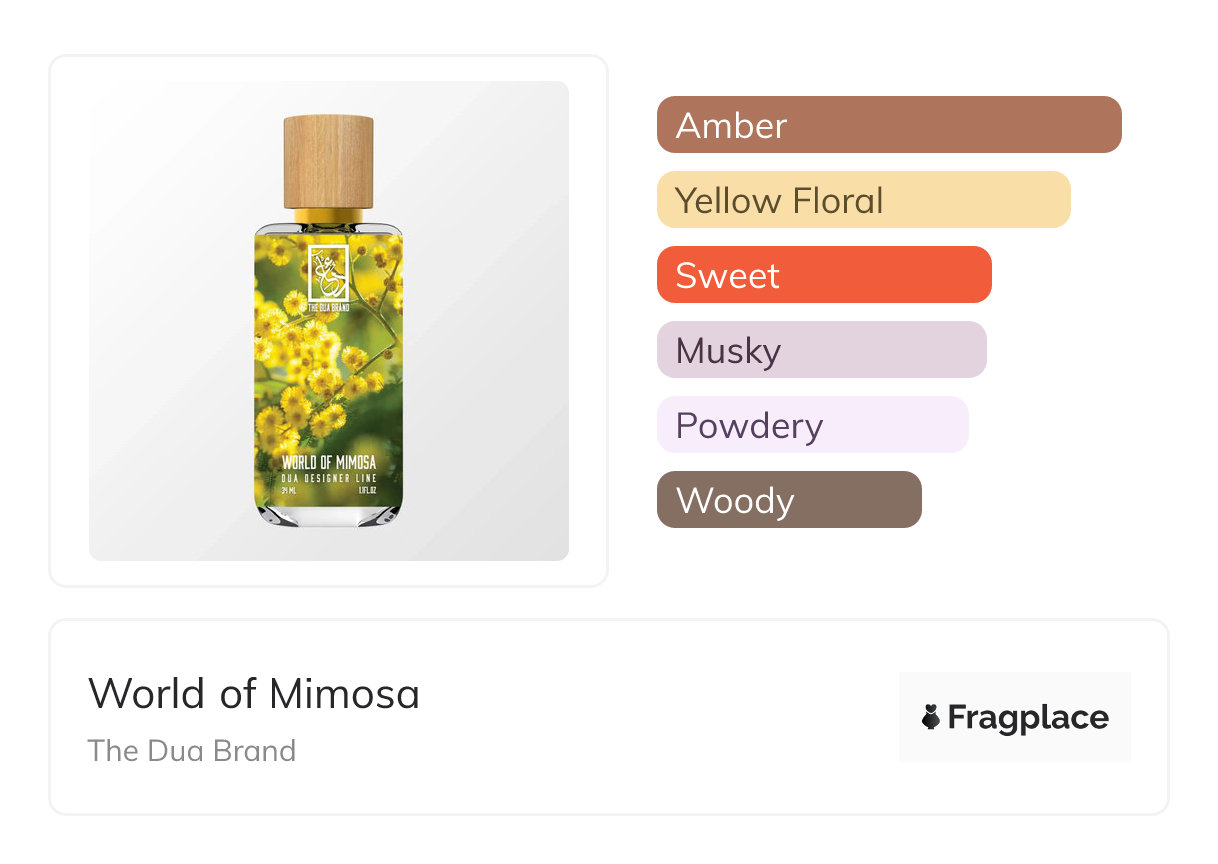Click "World of Mimosa" text on bottle label
This screenshot has height=864, width=1218.
click(x=328, y=462)
